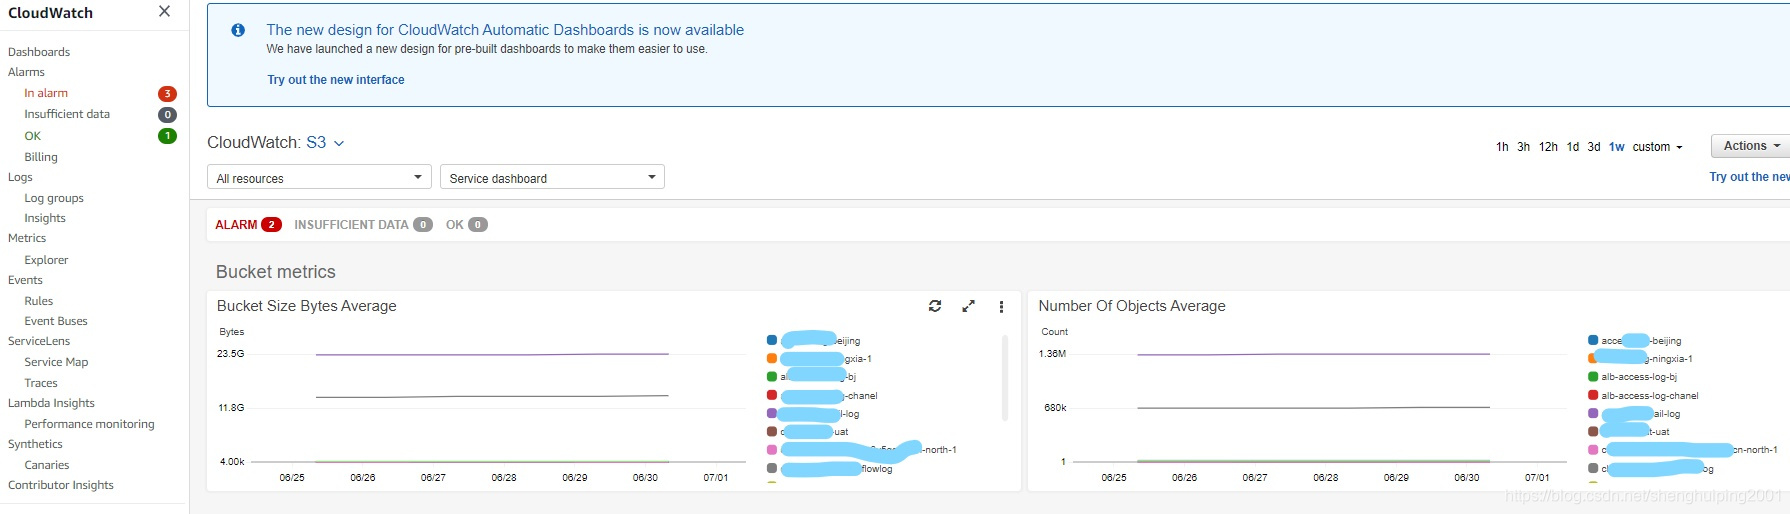
Task: Set time range to 1h
Action: (x=1502, y=147)
